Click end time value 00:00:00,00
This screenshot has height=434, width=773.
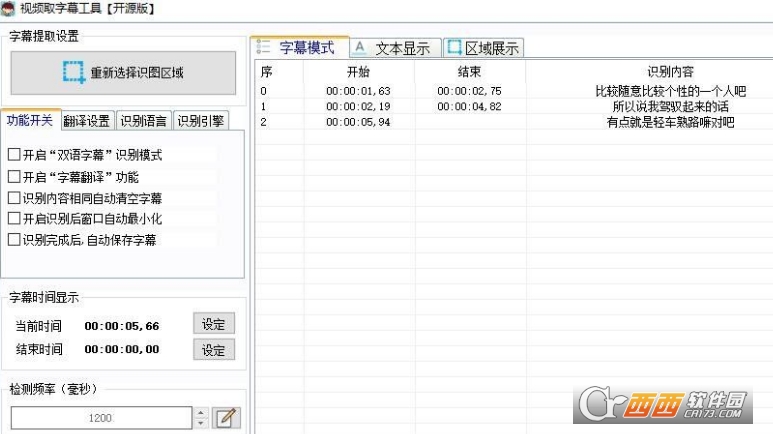pos(122,349)
